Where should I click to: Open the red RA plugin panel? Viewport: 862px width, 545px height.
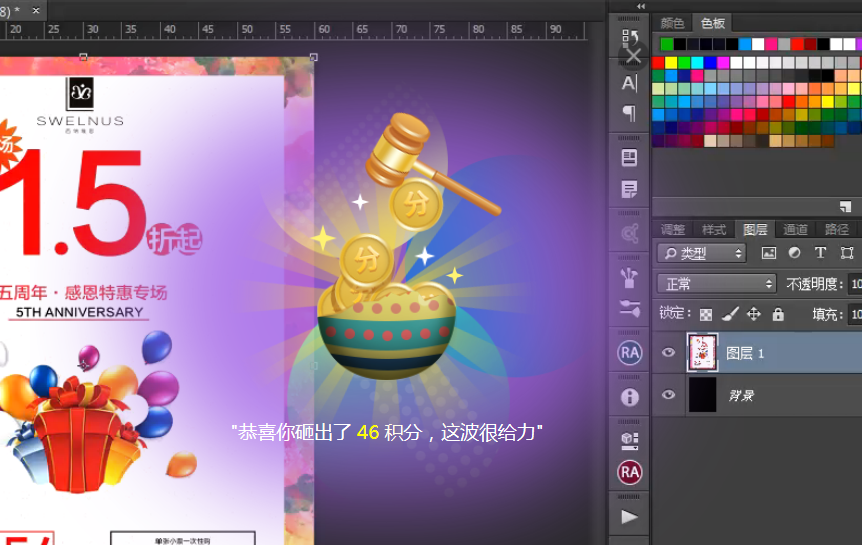point(630,472)
